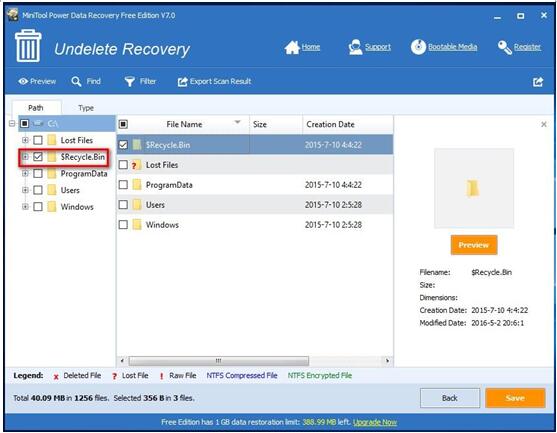The image size is (557, 433).
Task: Click the Home house icon
Action: pyautogui.click(x=292, y=47)
